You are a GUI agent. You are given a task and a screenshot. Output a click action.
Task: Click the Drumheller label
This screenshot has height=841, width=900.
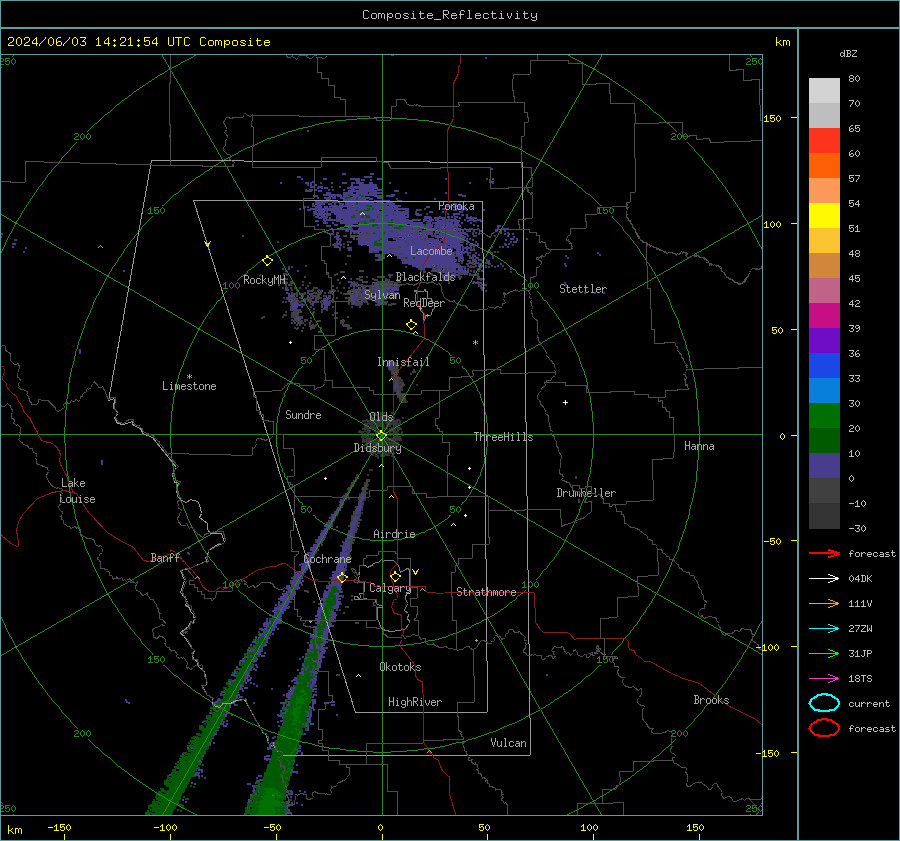coord(586,493)
